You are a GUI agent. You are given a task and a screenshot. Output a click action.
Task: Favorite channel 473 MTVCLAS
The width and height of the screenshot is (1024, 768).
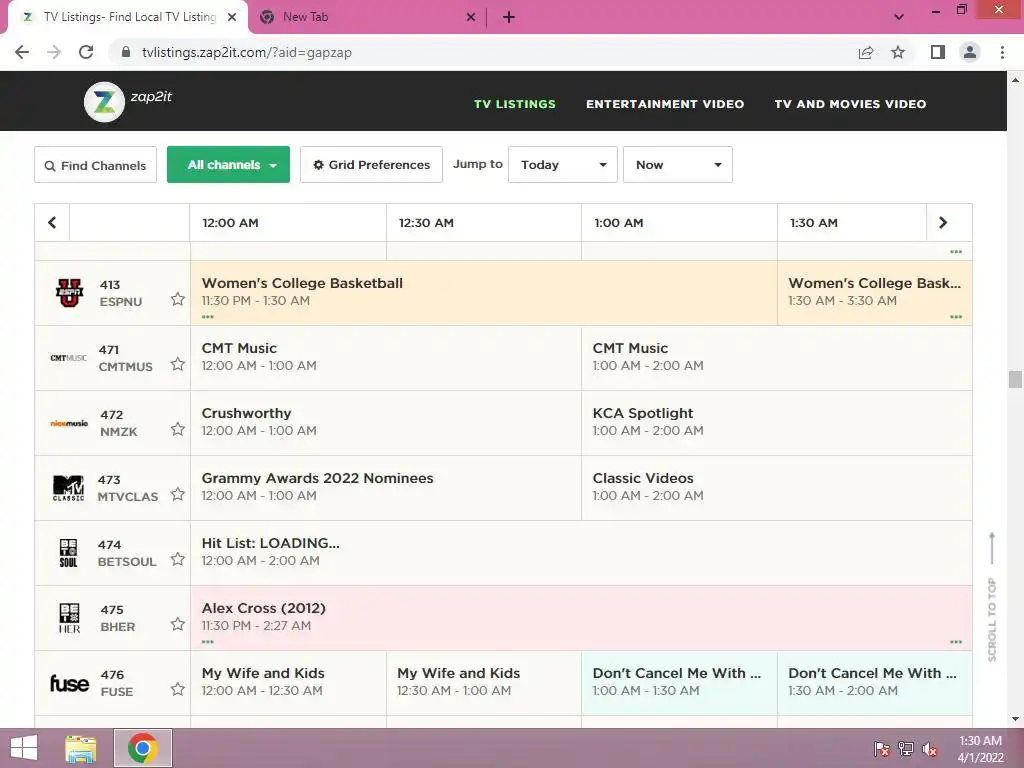178,494
